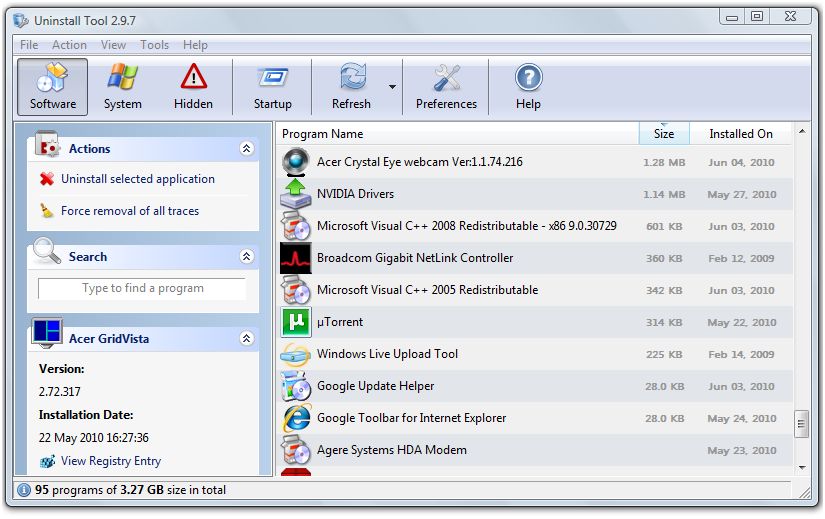Select the NVIDIA Drivers entry

click(535, 194)
